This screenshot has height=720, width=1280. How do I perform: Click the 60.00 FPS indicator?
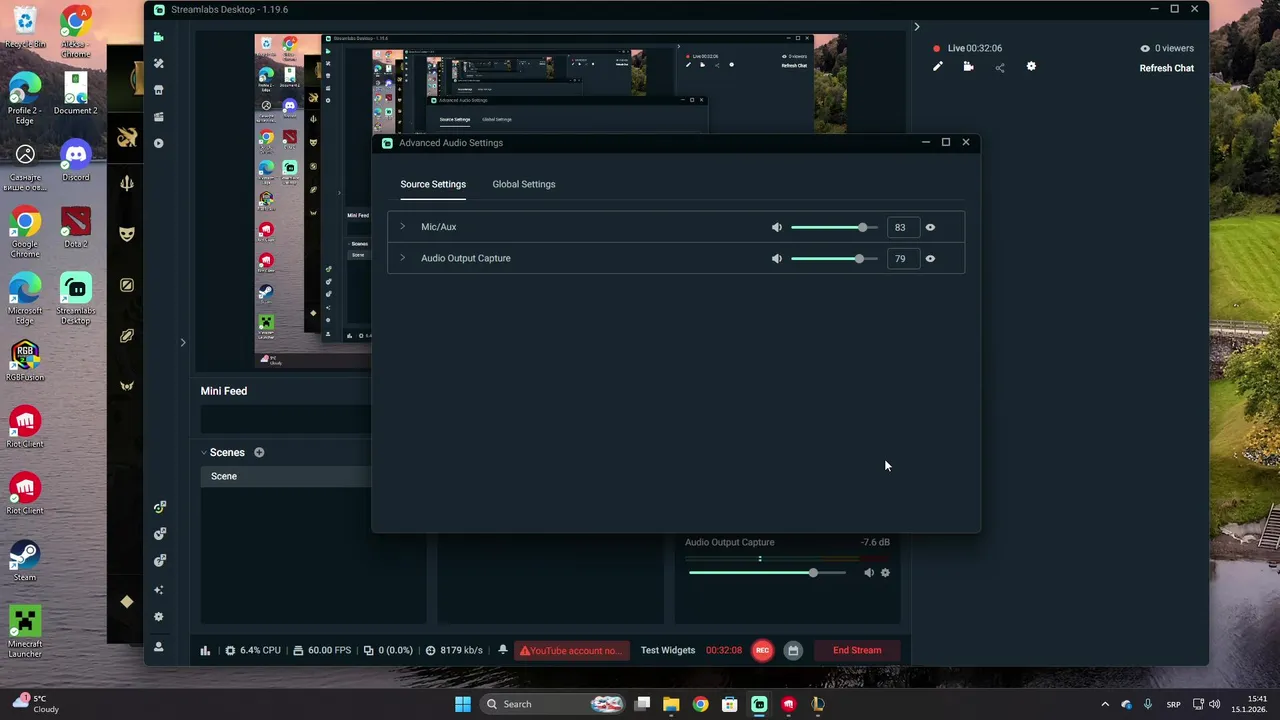(x=322, y=650)
